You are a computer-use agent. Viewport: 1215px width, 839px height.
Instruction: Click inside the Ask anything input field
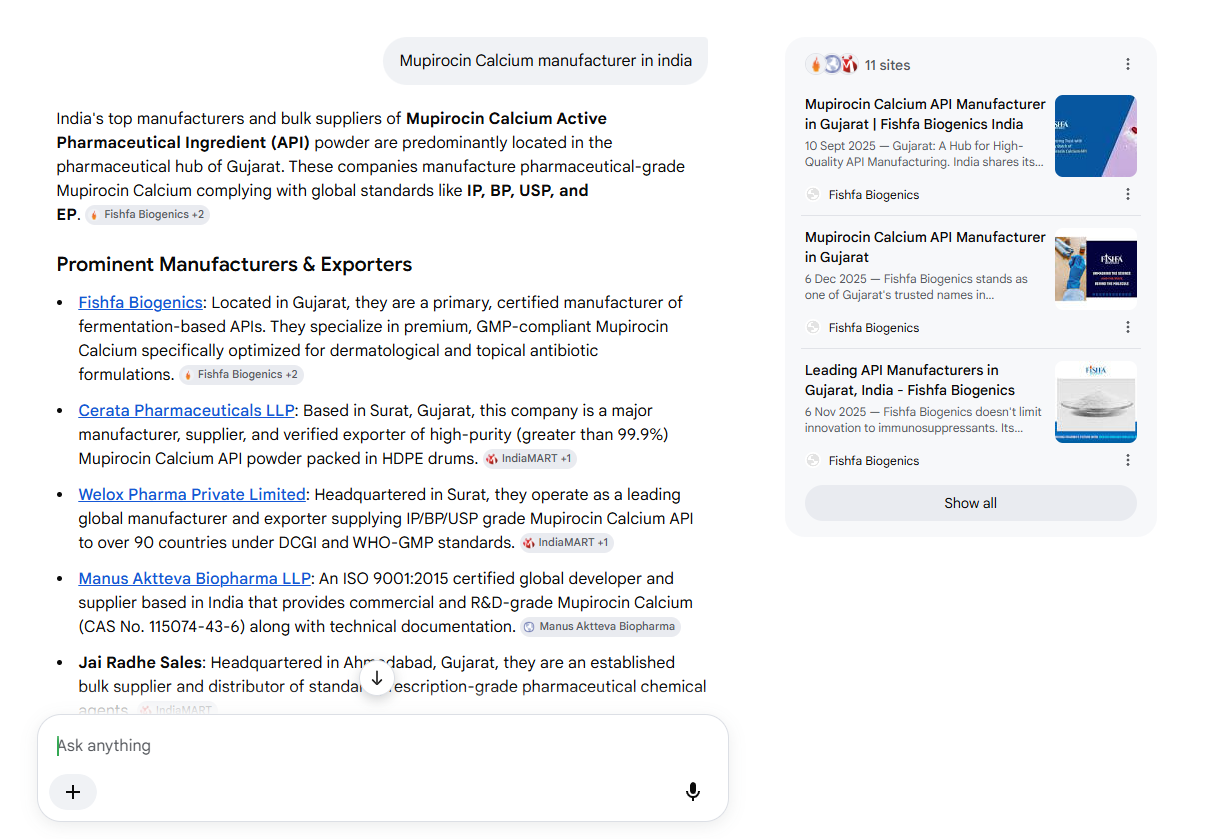click(382, 746)
